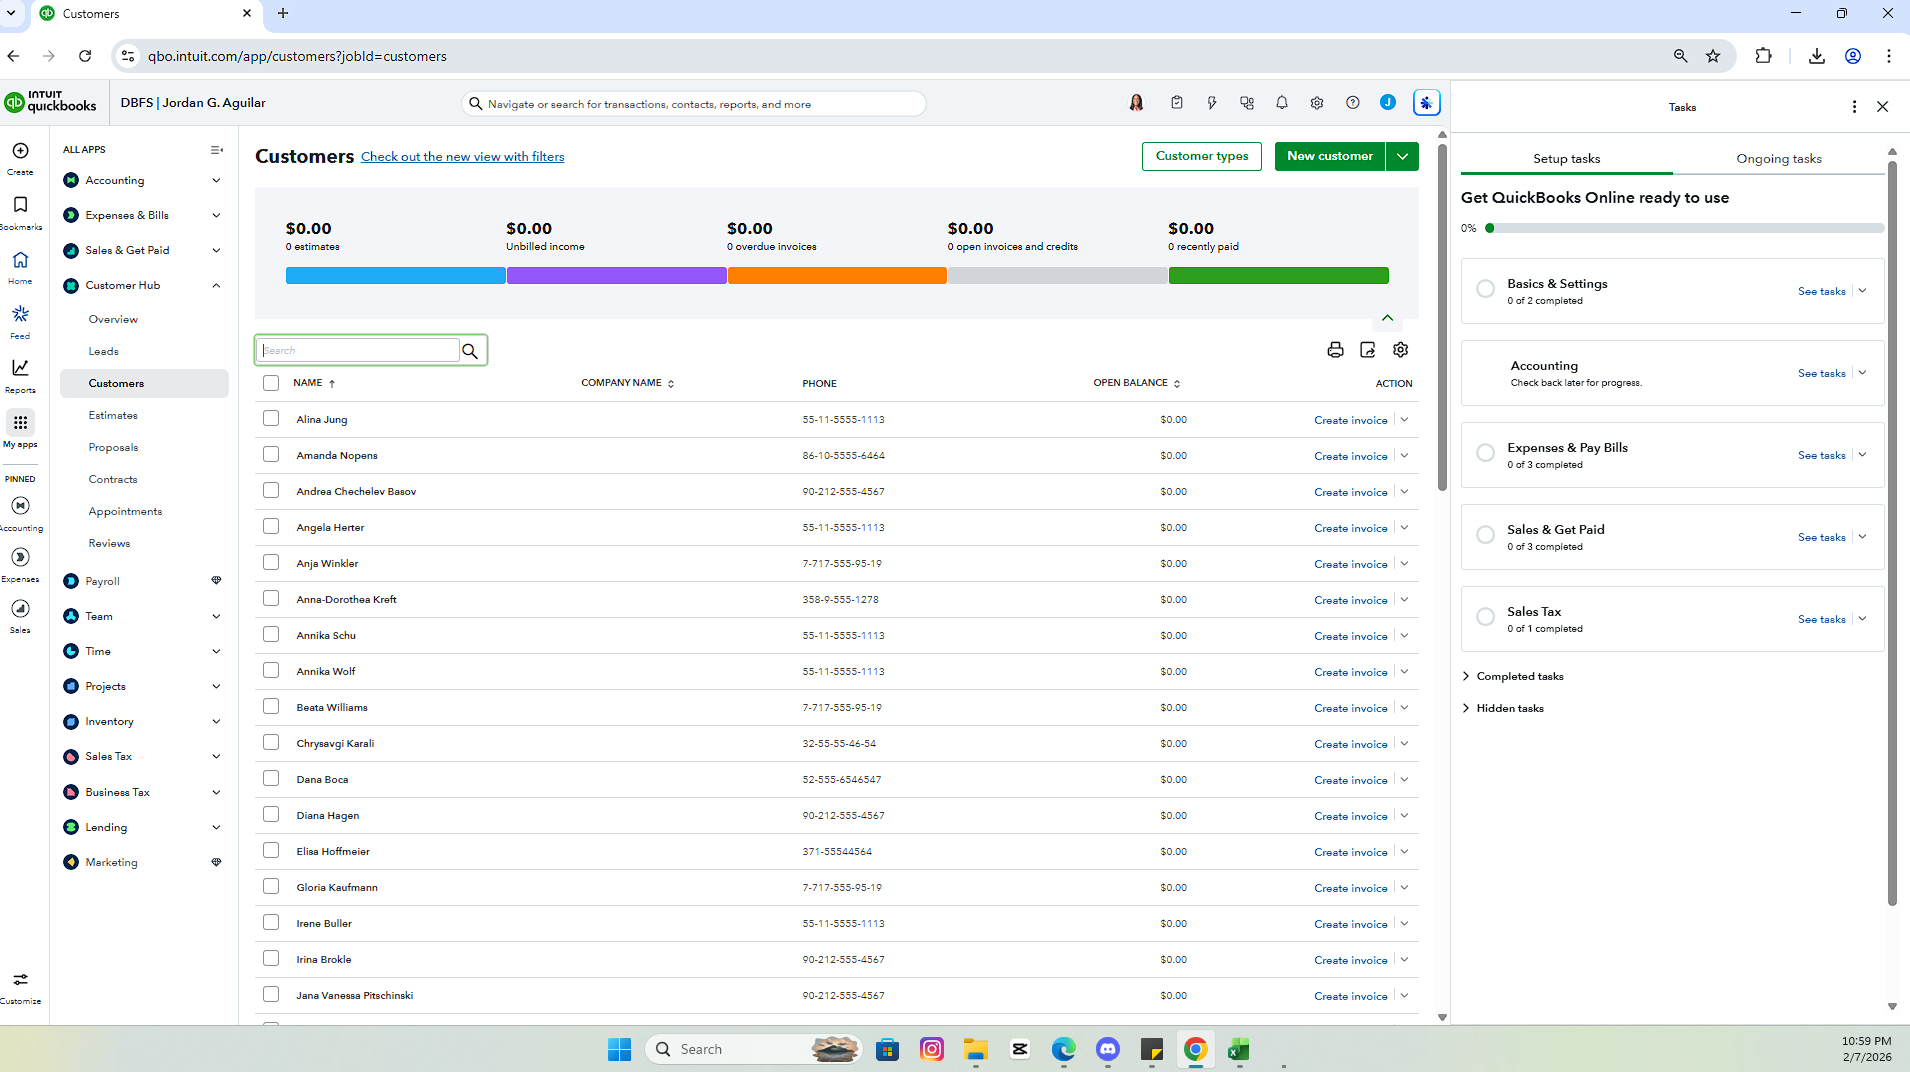Image resolution: width=1910 pixels, height=1072 pixels.
Task: Open action dropdown for Diana Hagen
Action: (x=1404, y=816)
